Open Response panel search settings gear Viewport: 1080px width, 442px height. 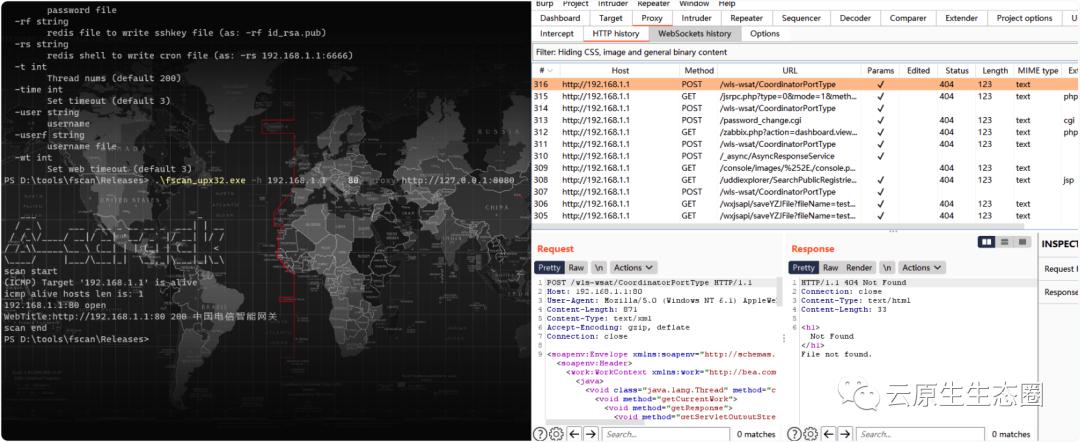tap(811, 434)
